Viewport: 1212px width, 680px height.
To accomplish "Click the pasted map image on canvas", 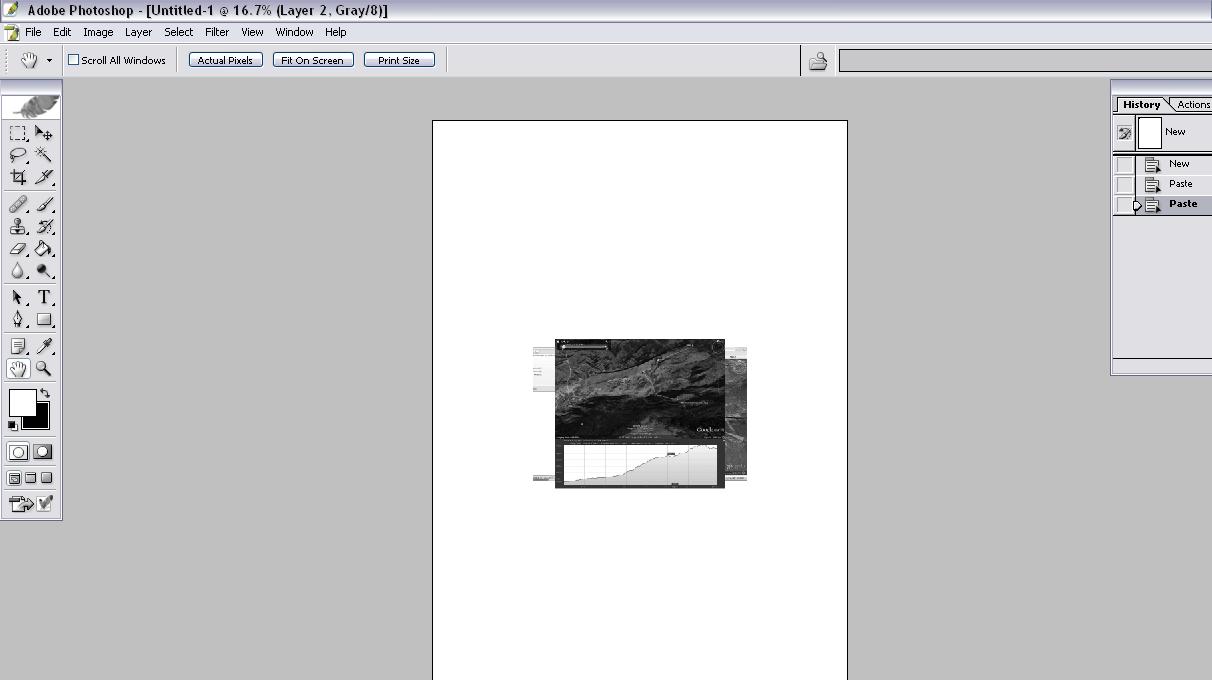I will 640,413.
